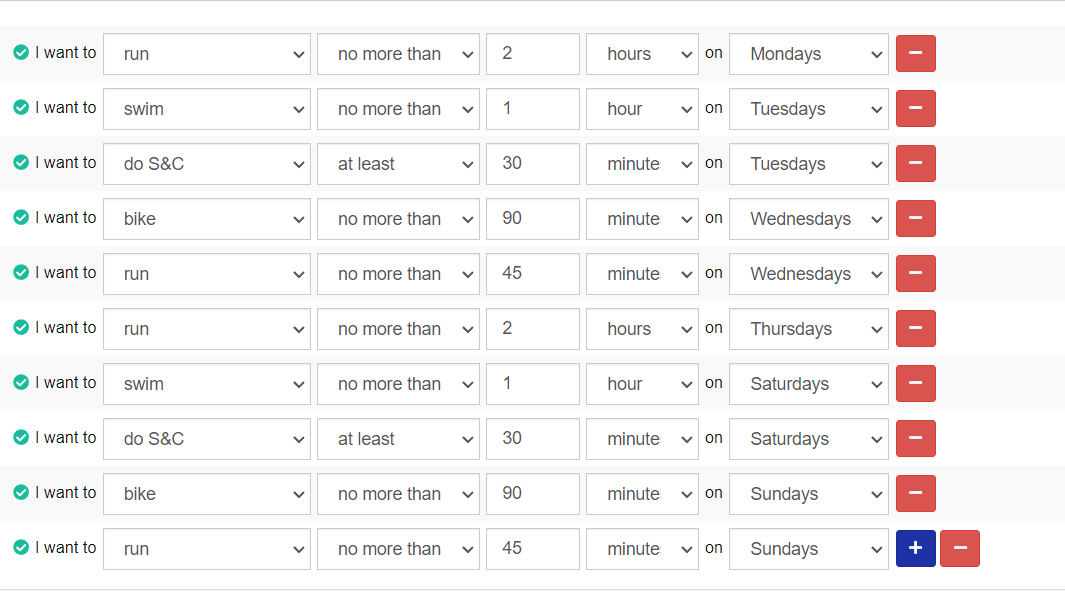Remove the last run on Sundays row
This screenshot has height=591, width=1065.
pos(960,549)
